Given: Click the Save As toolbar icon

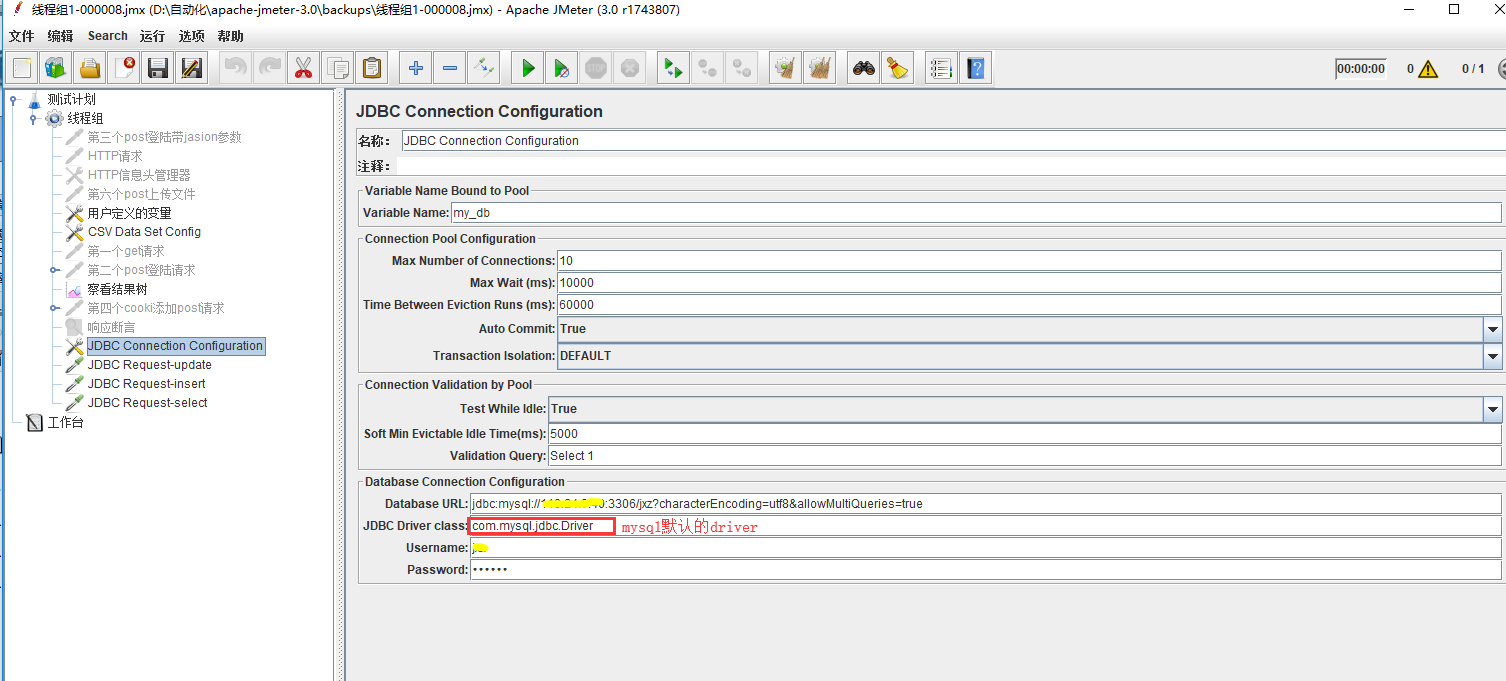Looking at the screenshot, I should [x=191, y=68].
